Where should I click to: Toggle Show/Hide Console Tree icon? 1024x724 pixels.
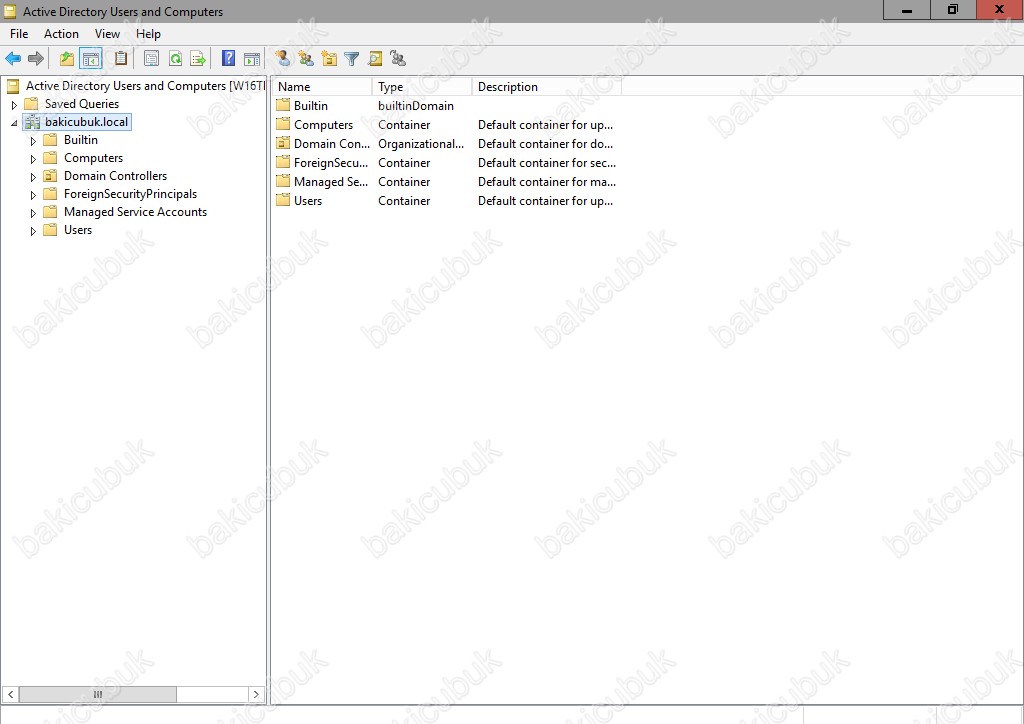coord(91,59)
